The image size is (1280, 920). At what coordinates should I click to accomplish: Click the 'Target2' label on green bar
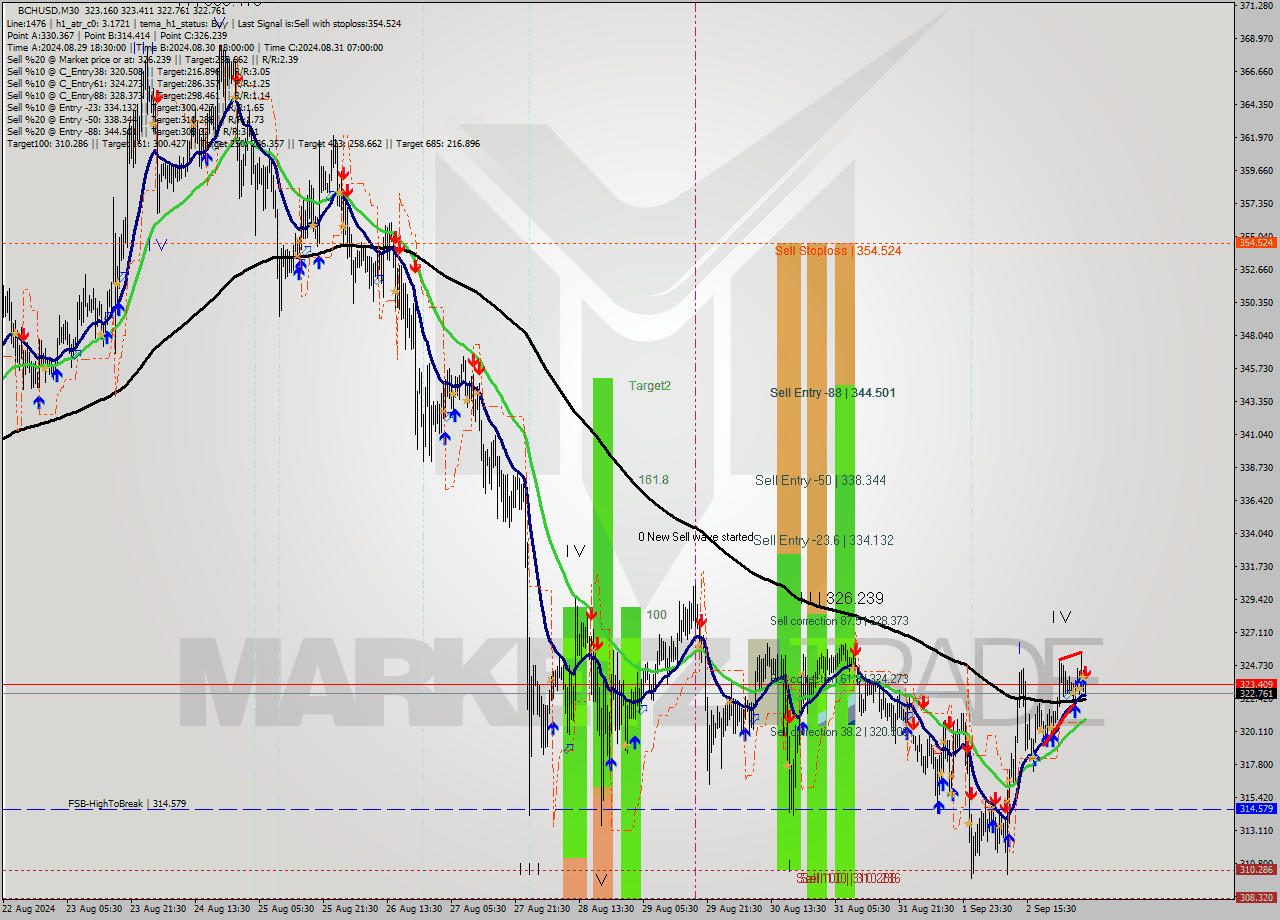click(x=649, y=386)
